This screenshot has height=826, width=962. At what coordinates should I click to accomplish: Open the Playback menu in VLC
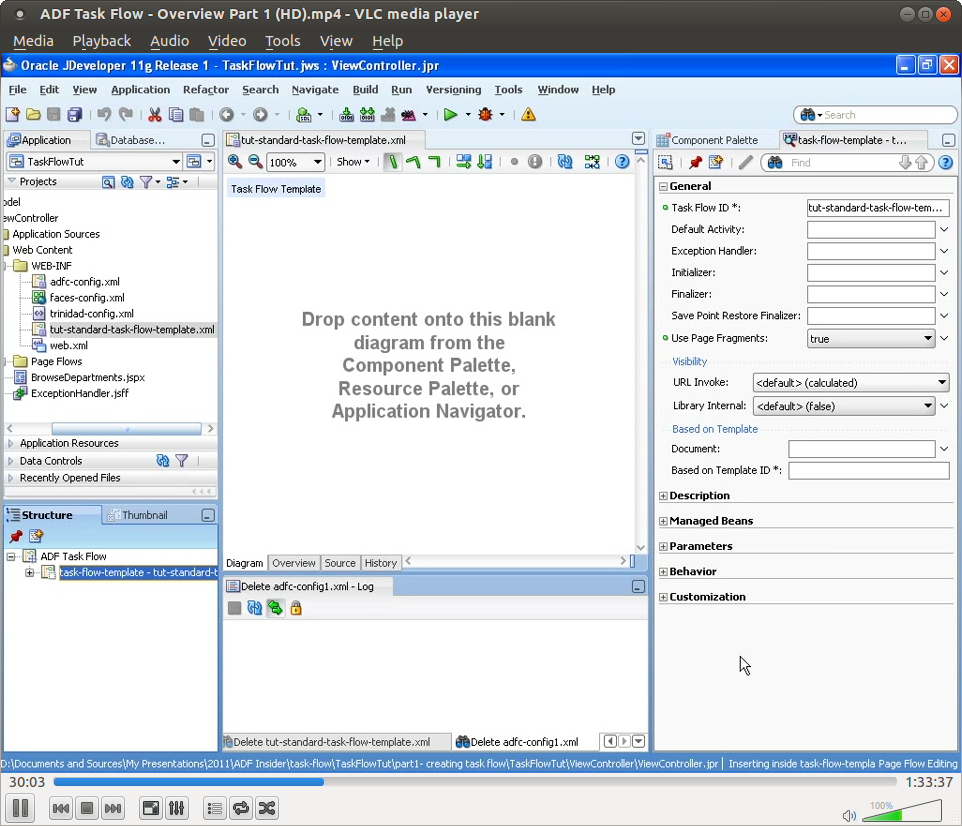click(x=101, y=41)
